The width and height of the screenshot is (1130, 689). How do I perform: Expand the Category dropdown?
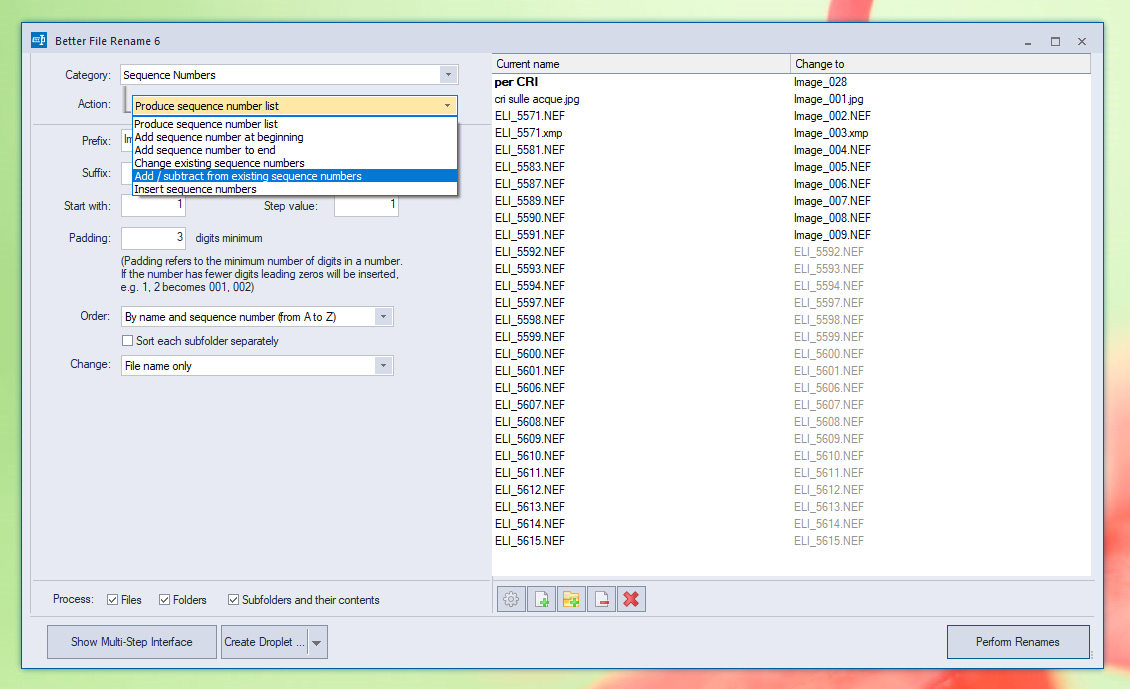tap(447, 75)
